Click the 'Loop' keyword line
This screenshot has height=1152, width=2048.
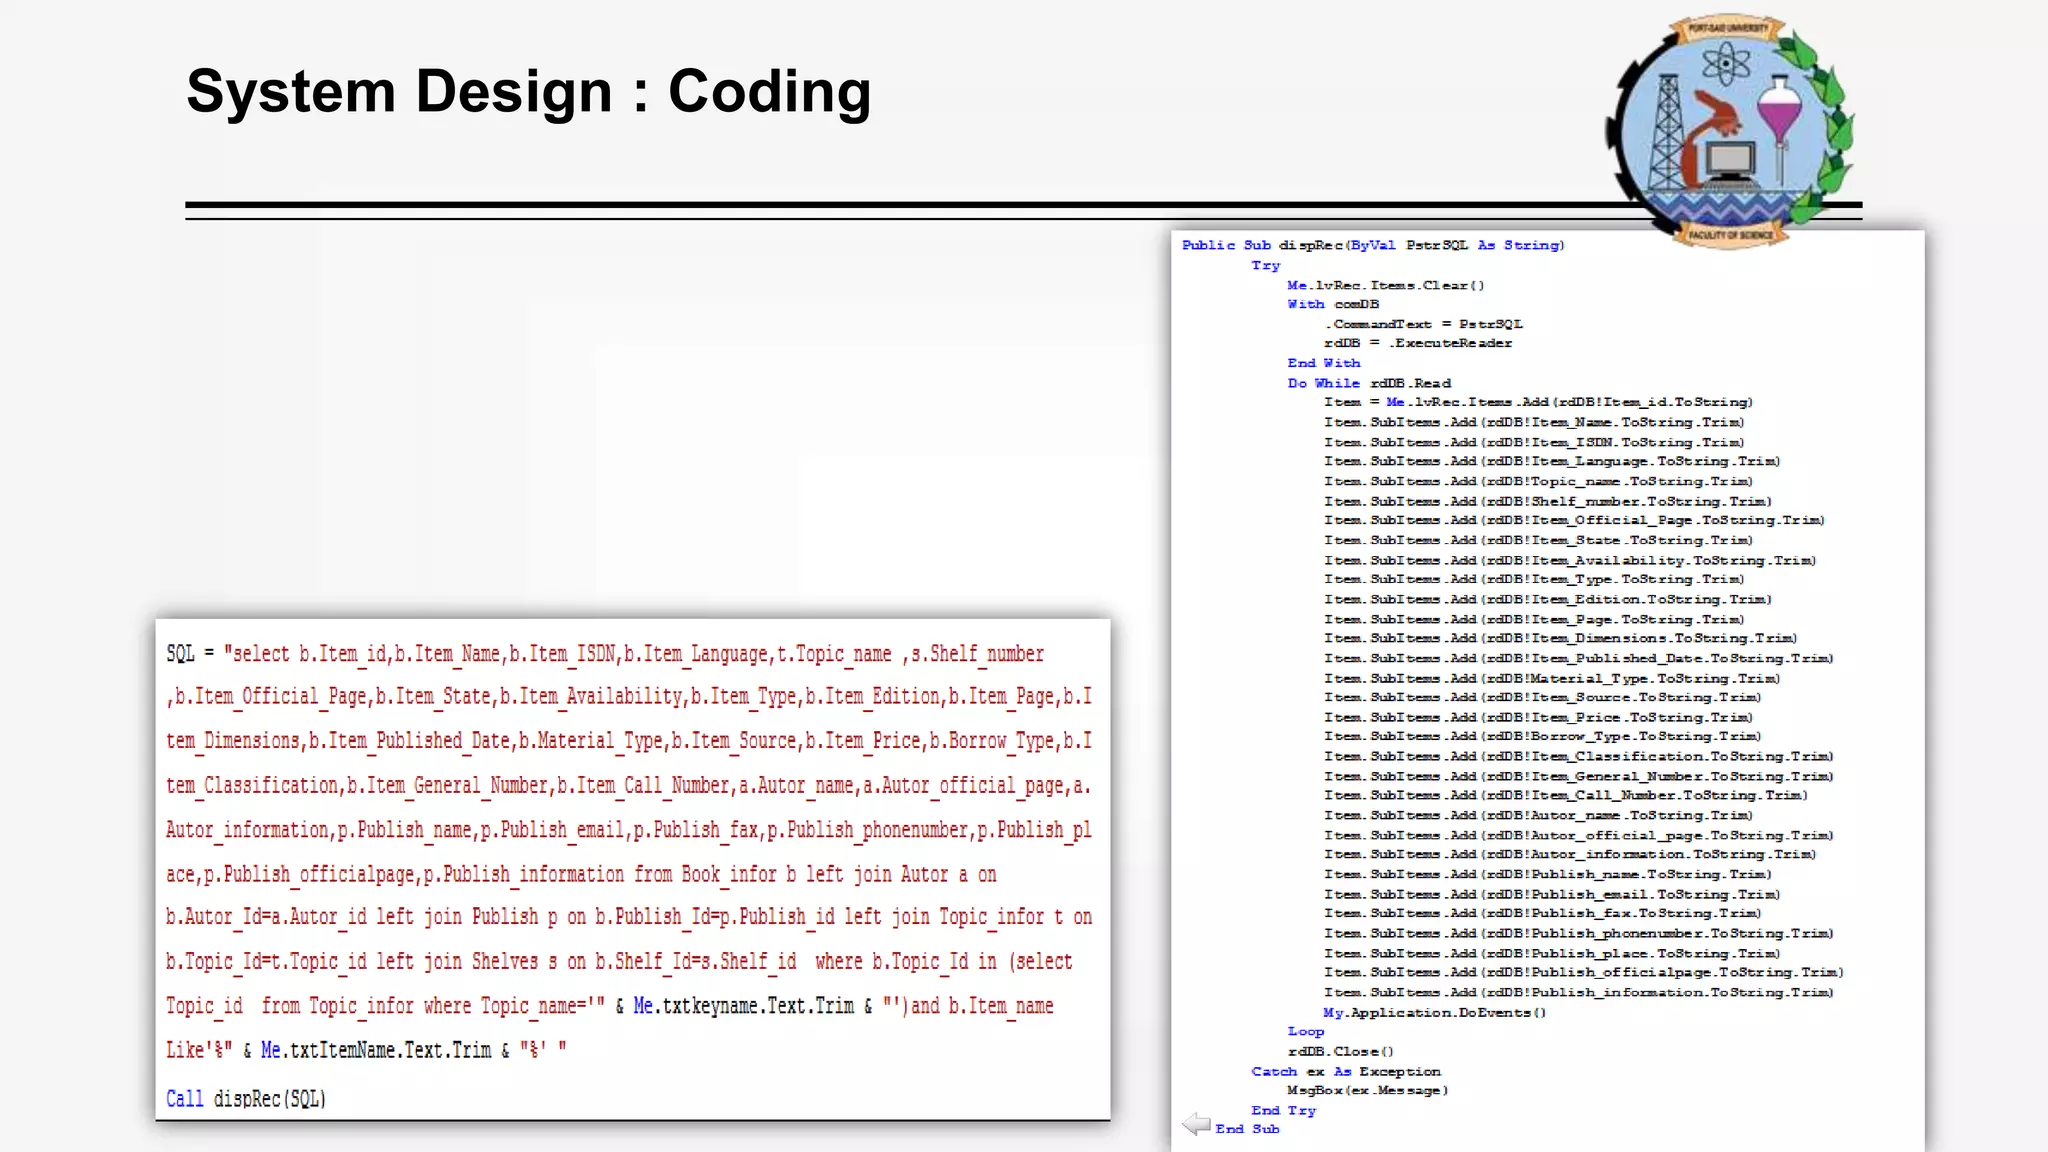tap(1305, 1031)
